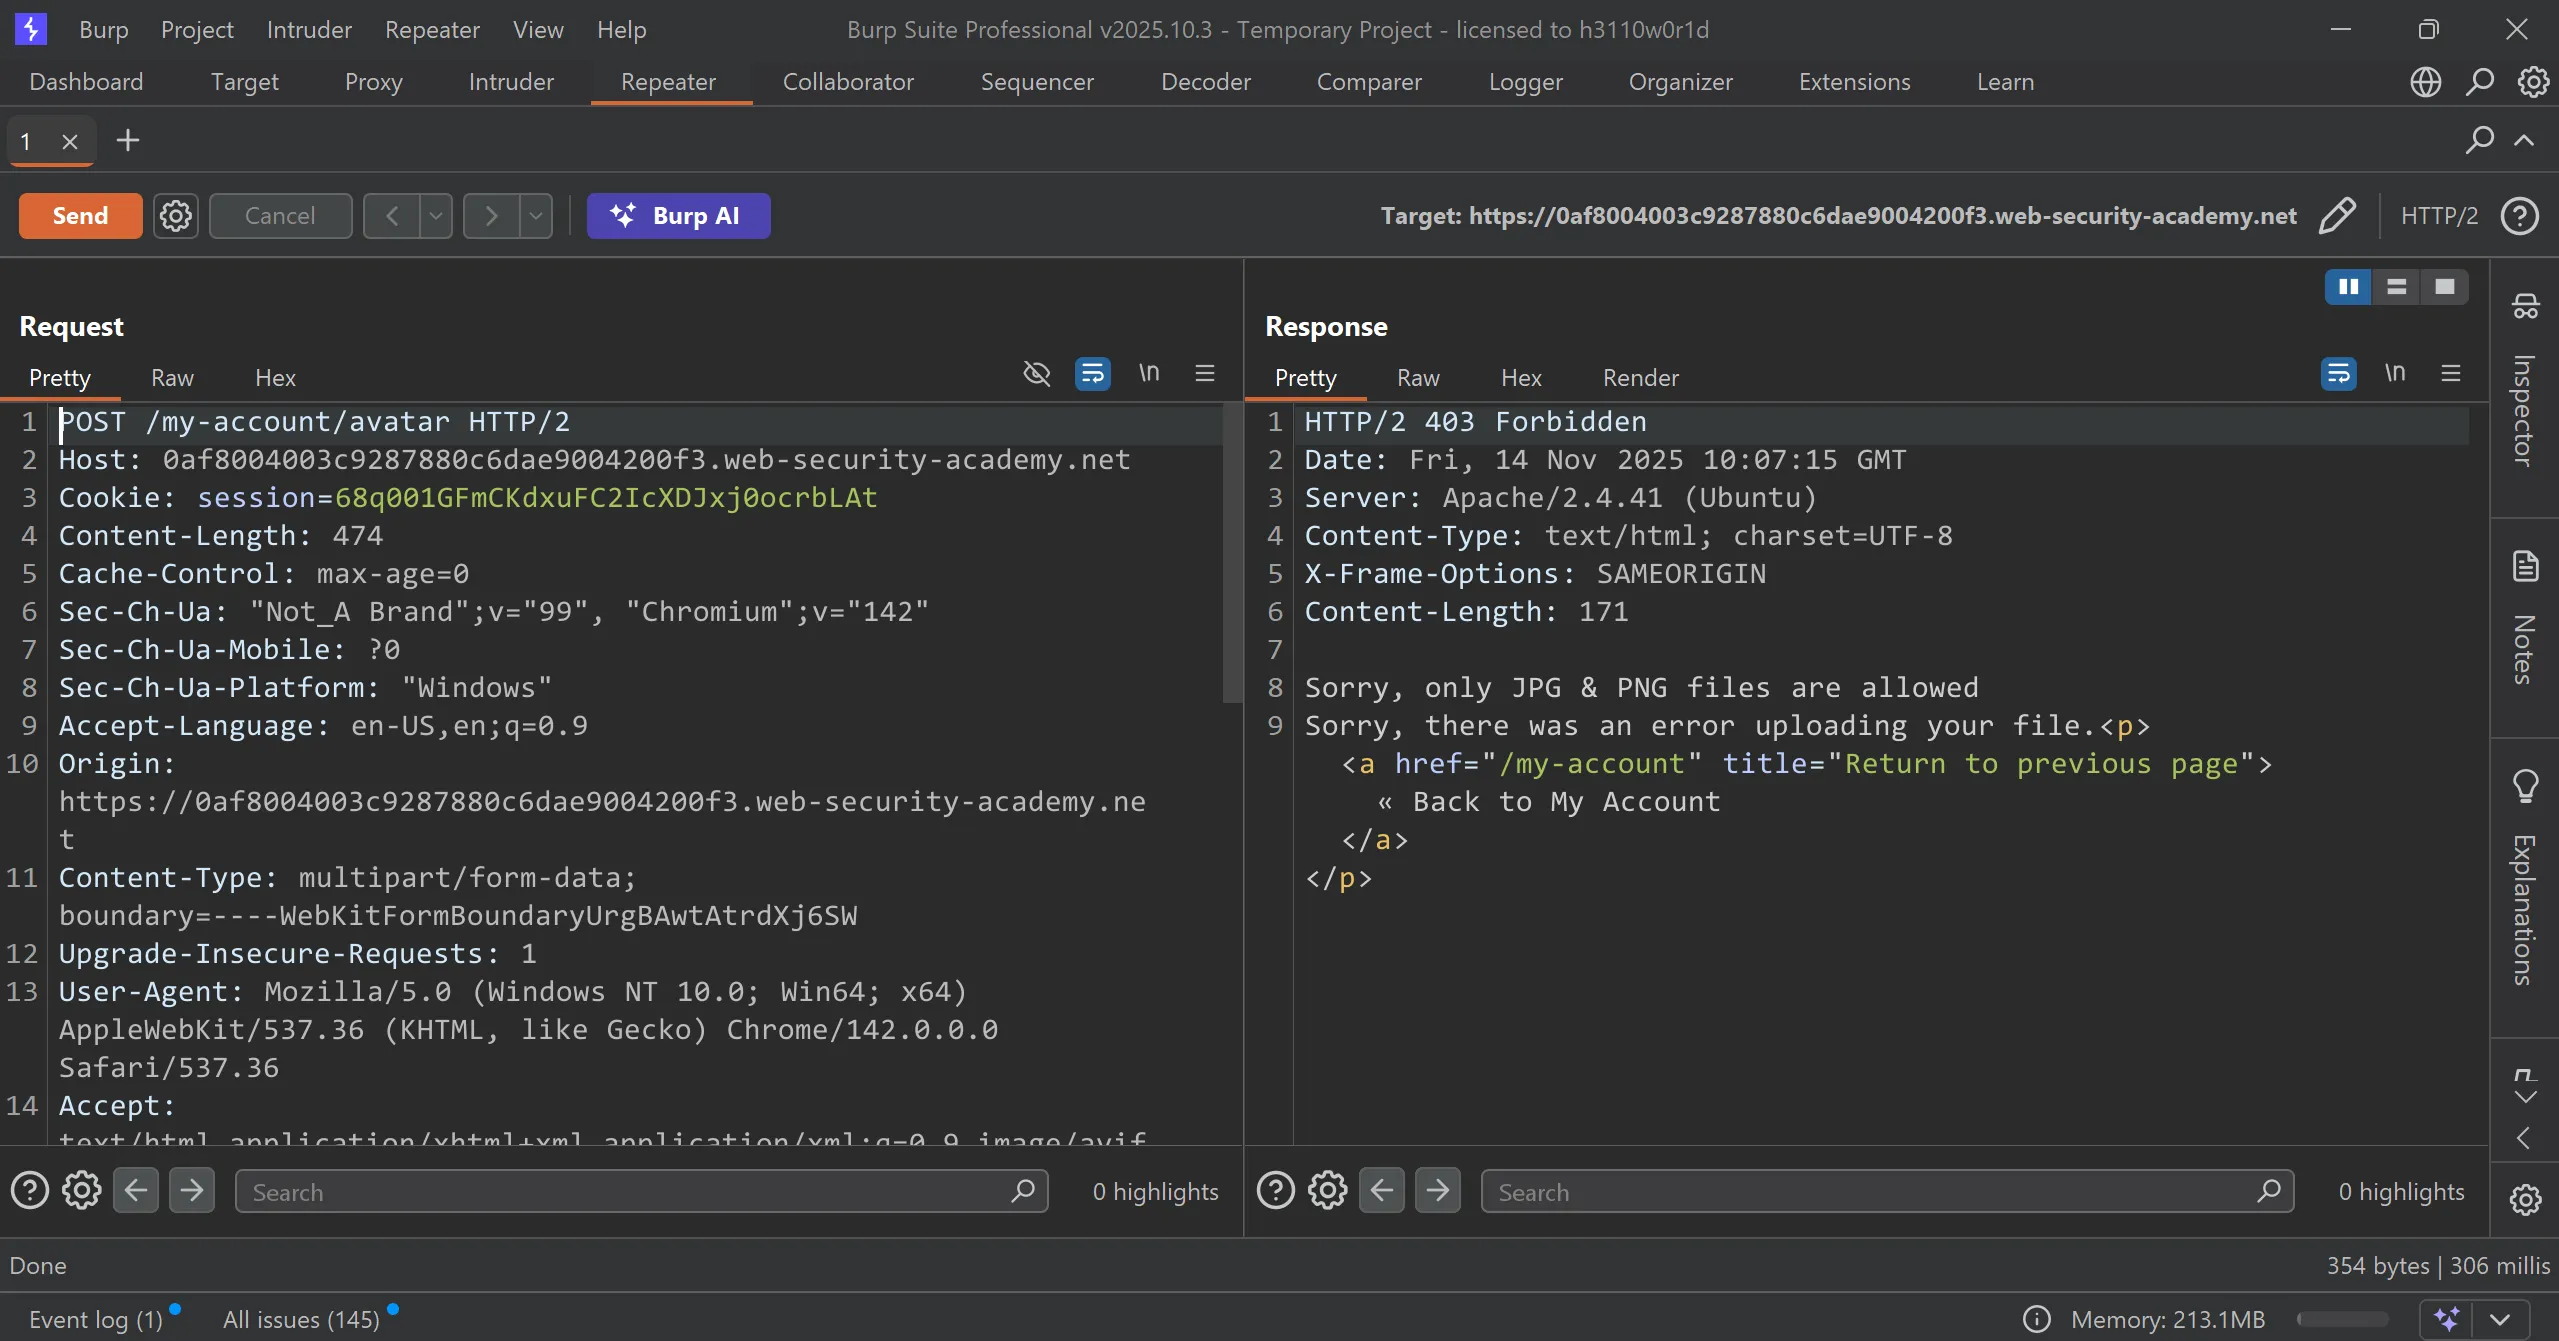This screenshot has width=2559, height=1341.
Task: Toggle hide non-printable eye icon in request
Action: 1037,373
